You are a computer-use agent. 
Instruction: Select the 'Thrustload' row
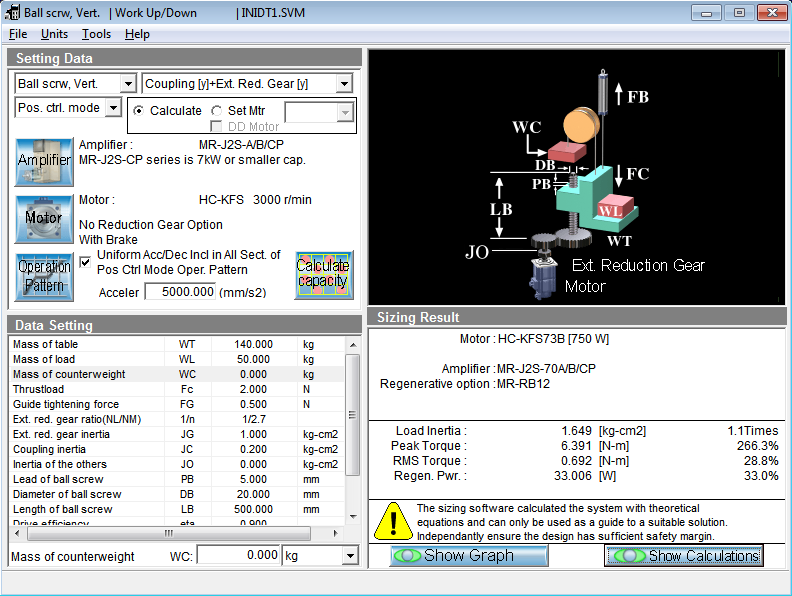[x=177, y=389]
